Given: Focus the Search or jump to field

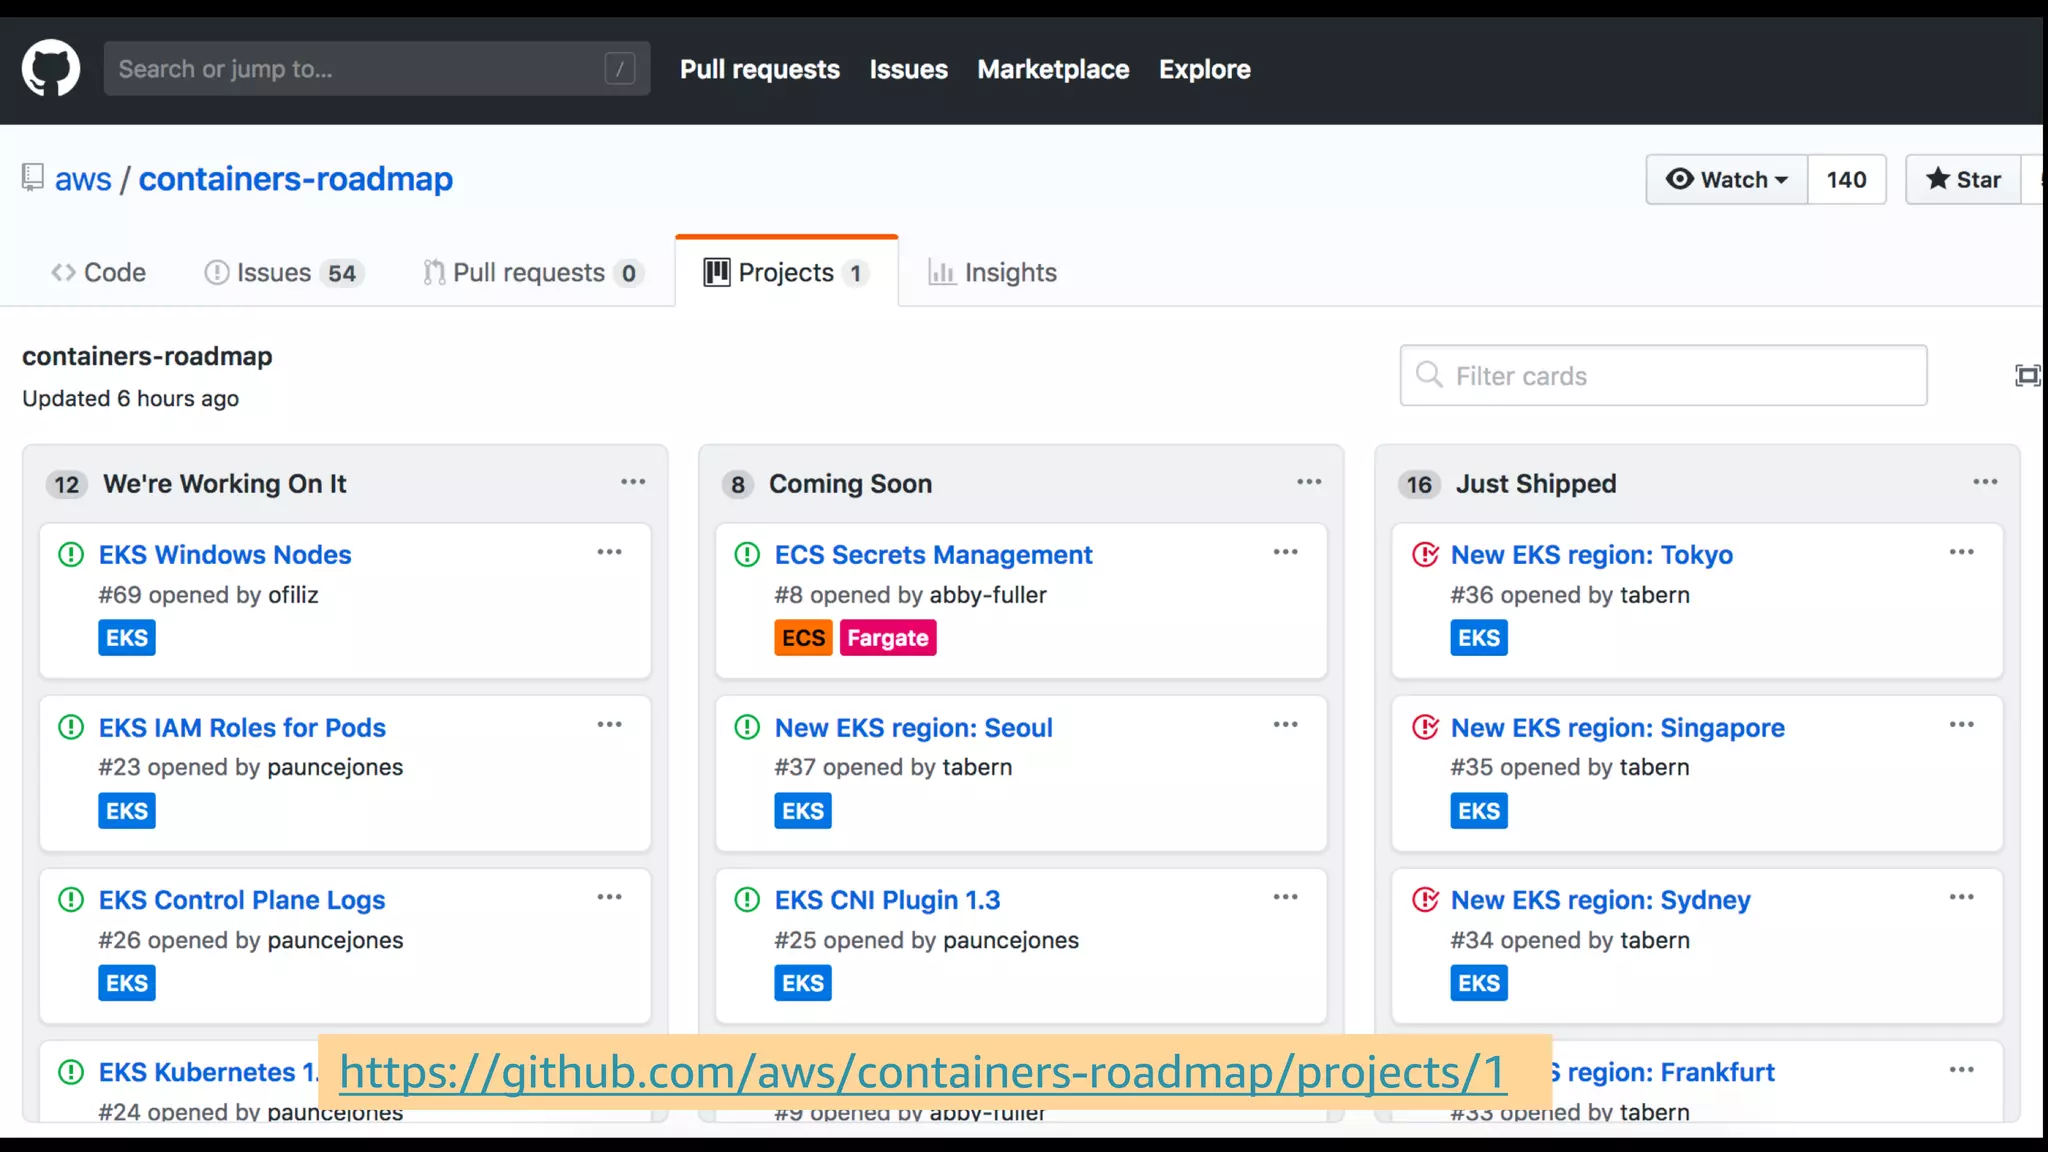Looking at the screenshot, I should [377, 69].
